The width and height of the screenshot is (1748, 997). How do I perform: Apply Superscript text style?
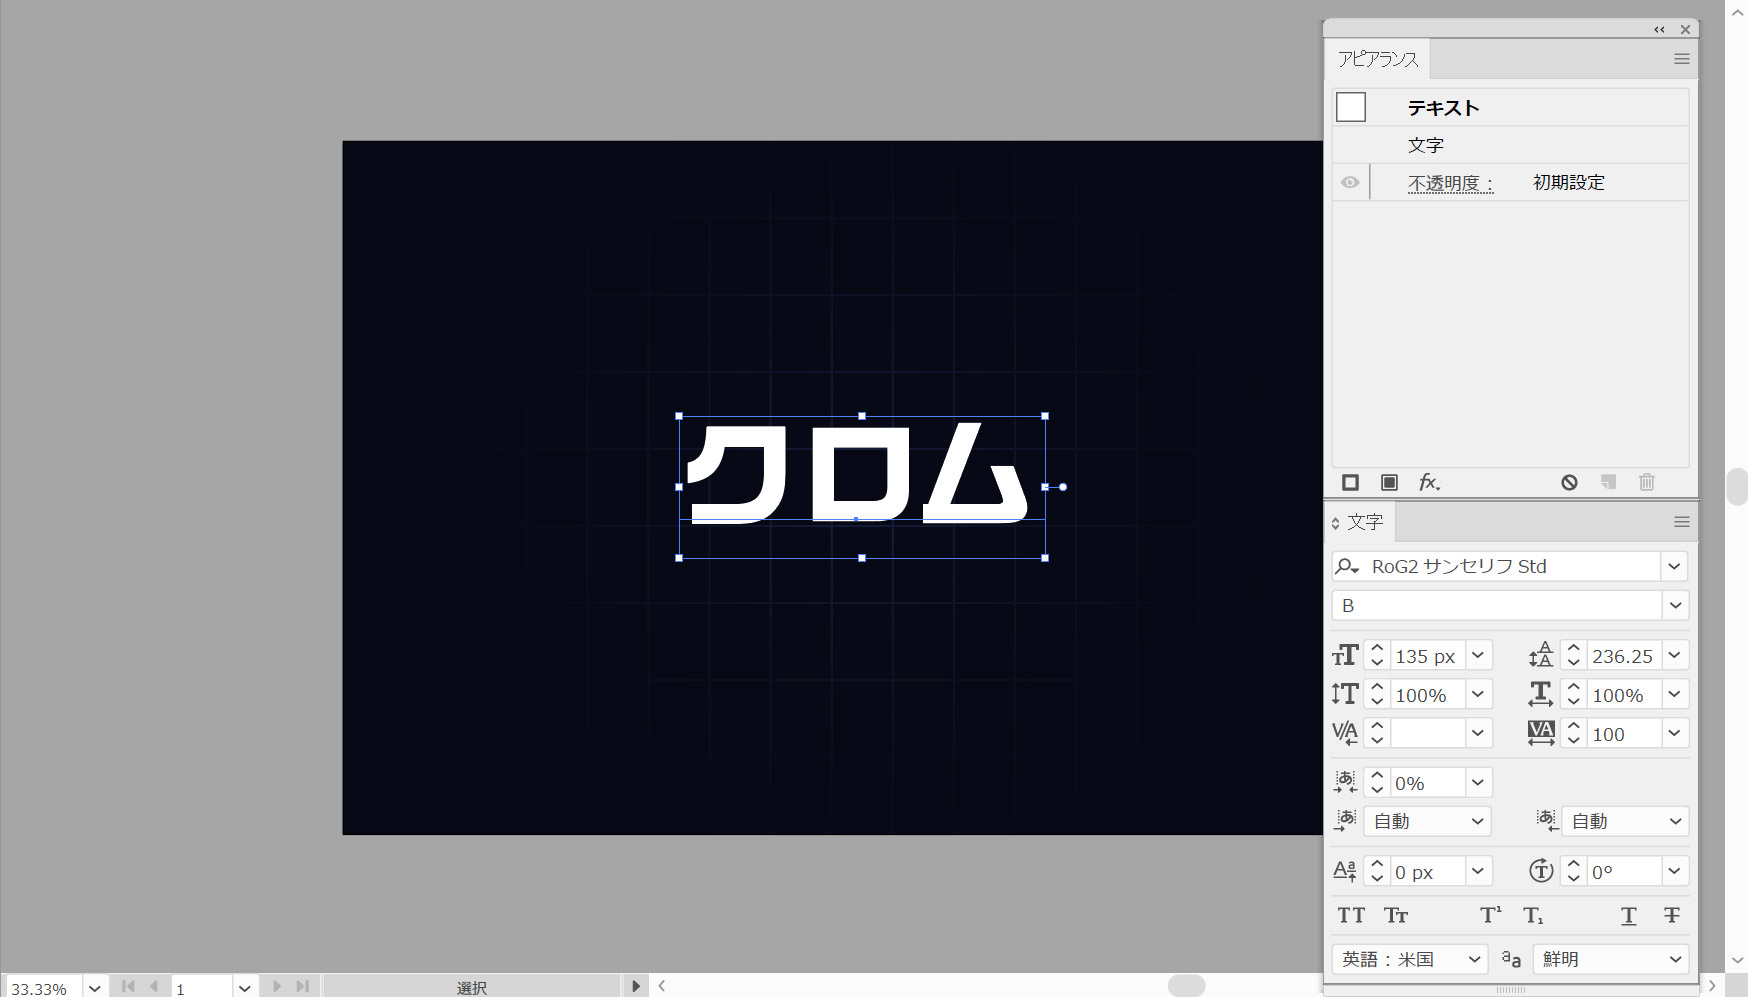1490,915
